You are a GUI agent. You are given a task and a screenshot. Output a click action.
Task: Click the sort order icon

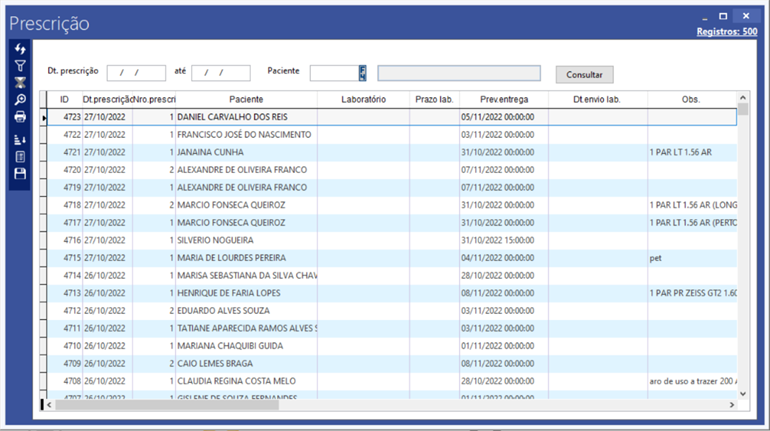[x=20, y=140]
